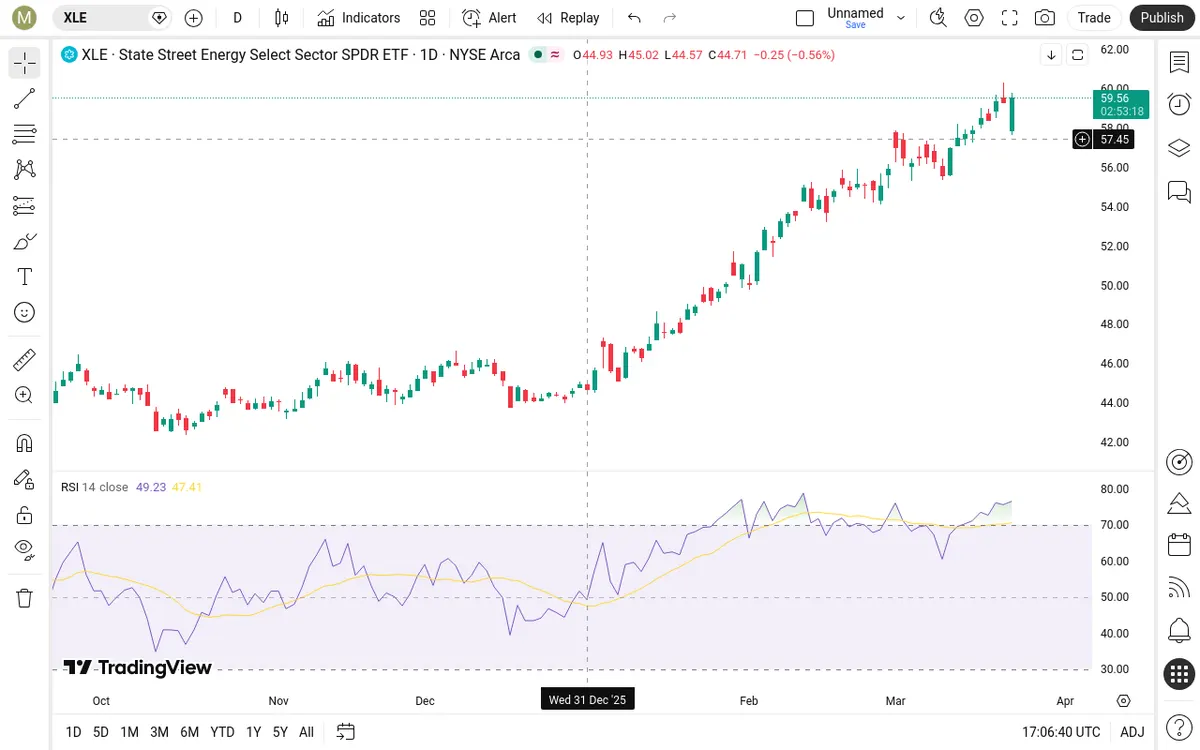The image size is (1200, 750).
Task: Open the alerts clock panel
Action: [1179, 105]
